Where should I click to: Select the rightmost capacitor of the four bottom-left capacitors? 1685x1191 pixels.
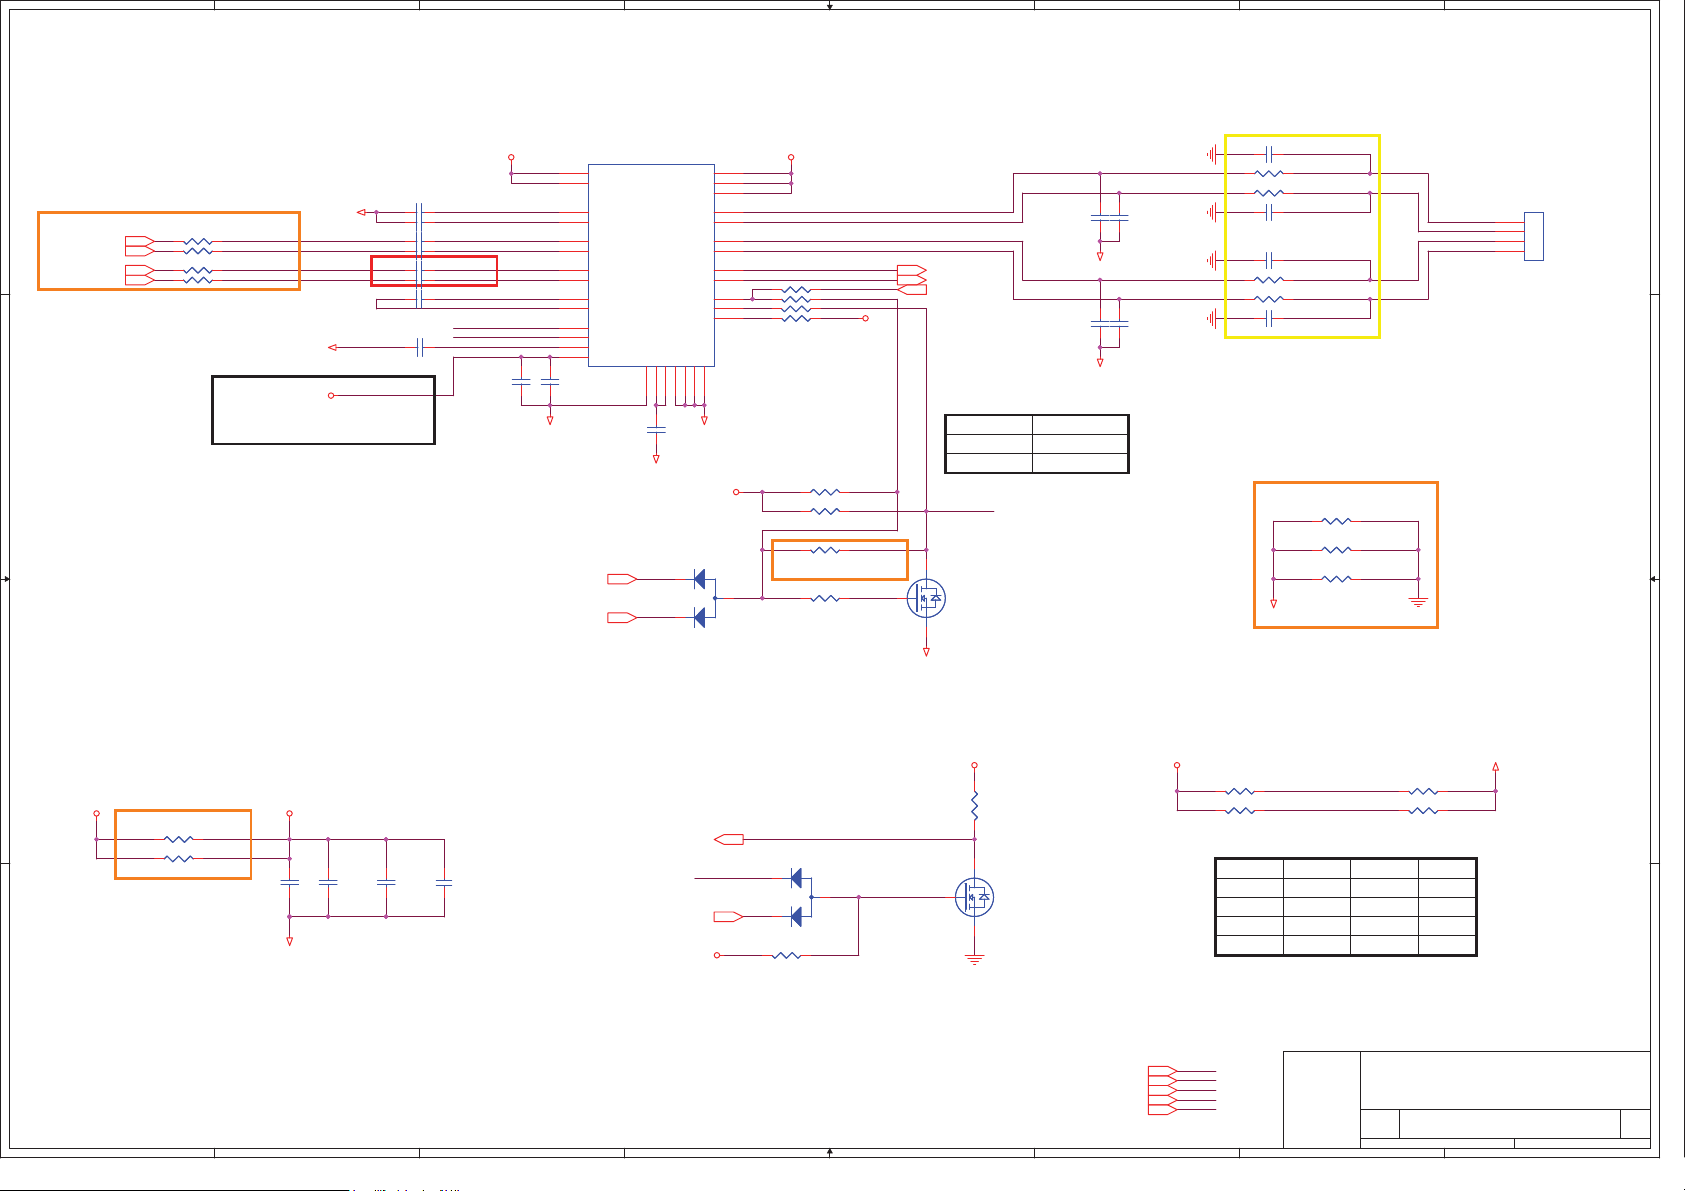pyautogui.click(x=444, y=883)
